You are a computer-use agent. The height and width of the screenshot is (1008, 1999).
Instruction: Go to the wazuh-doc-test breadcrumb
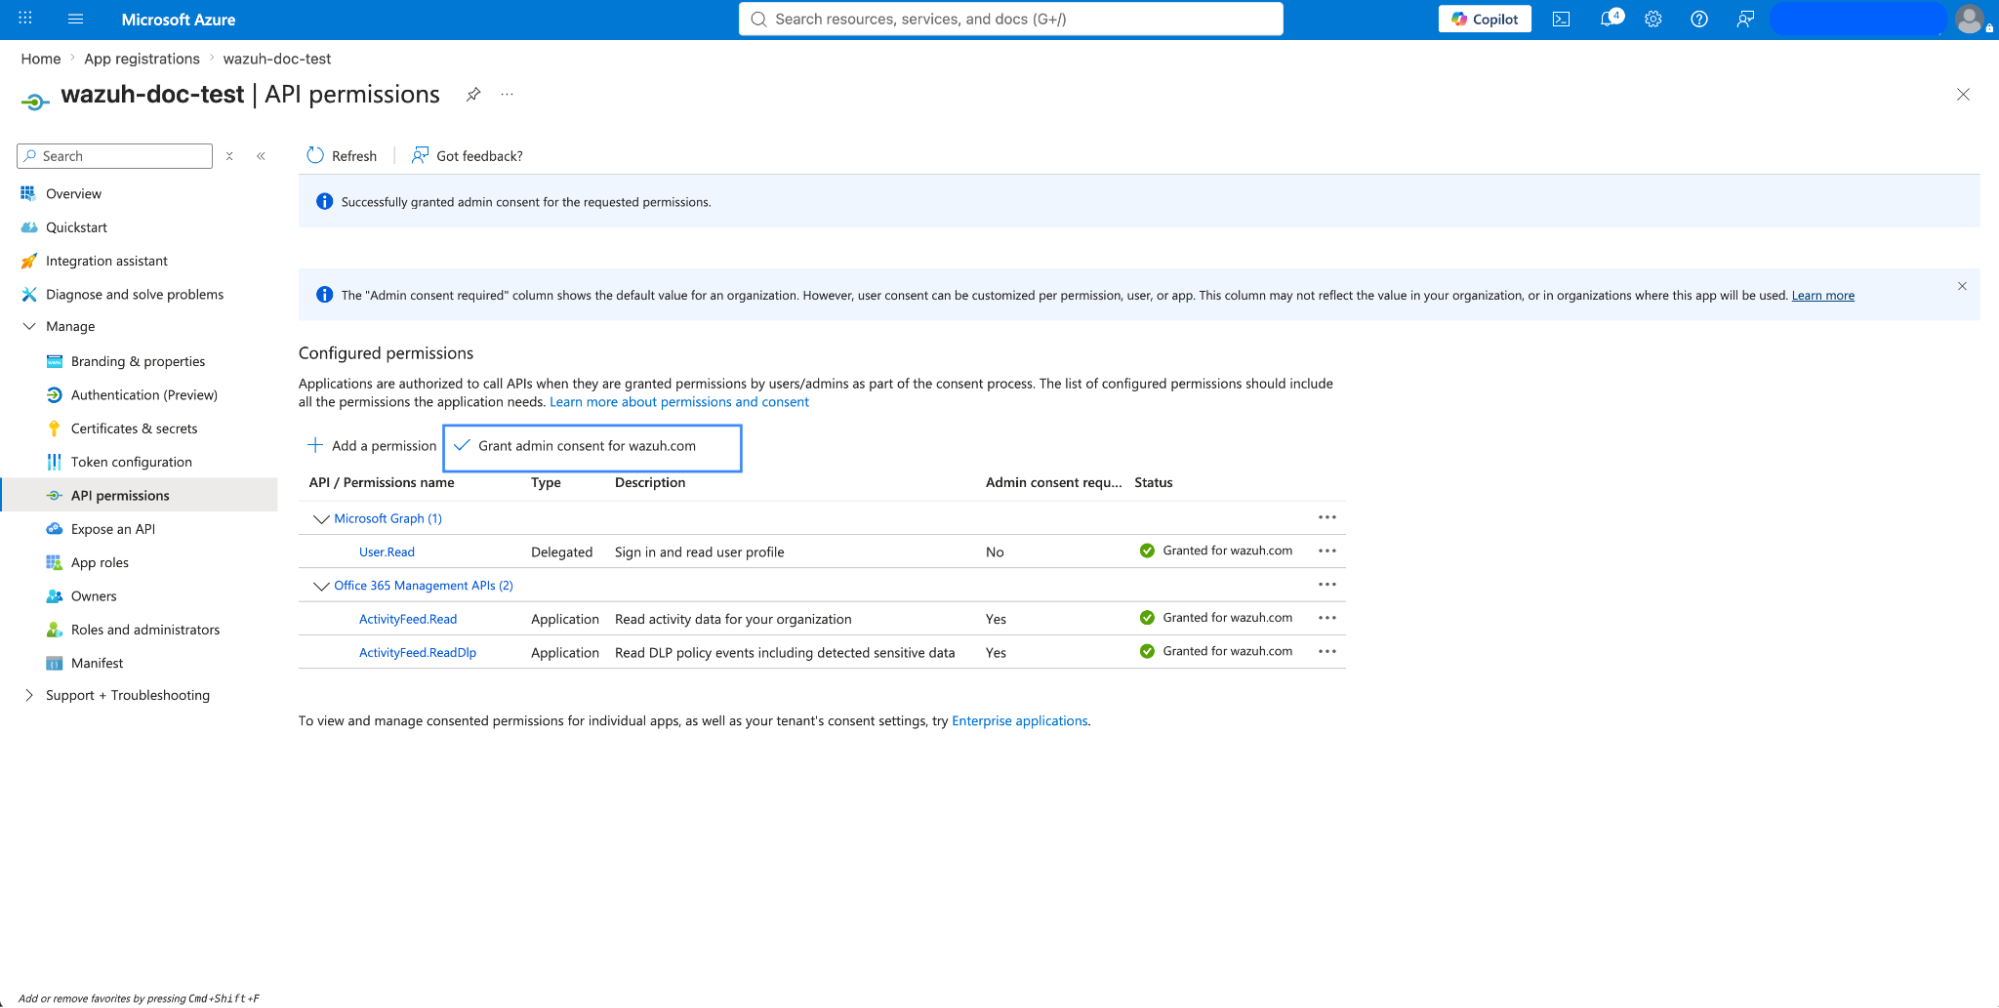277,59
